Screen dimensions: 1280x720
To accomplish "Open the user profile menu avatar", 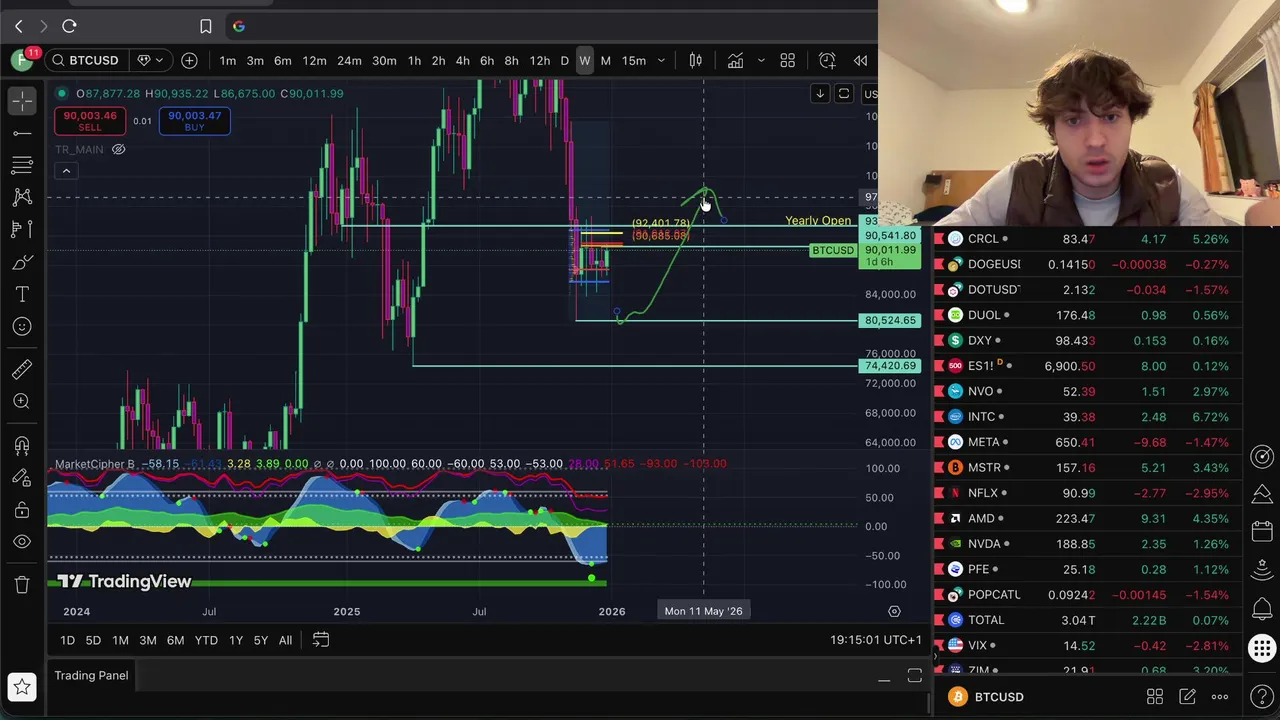I will point(22,61).
